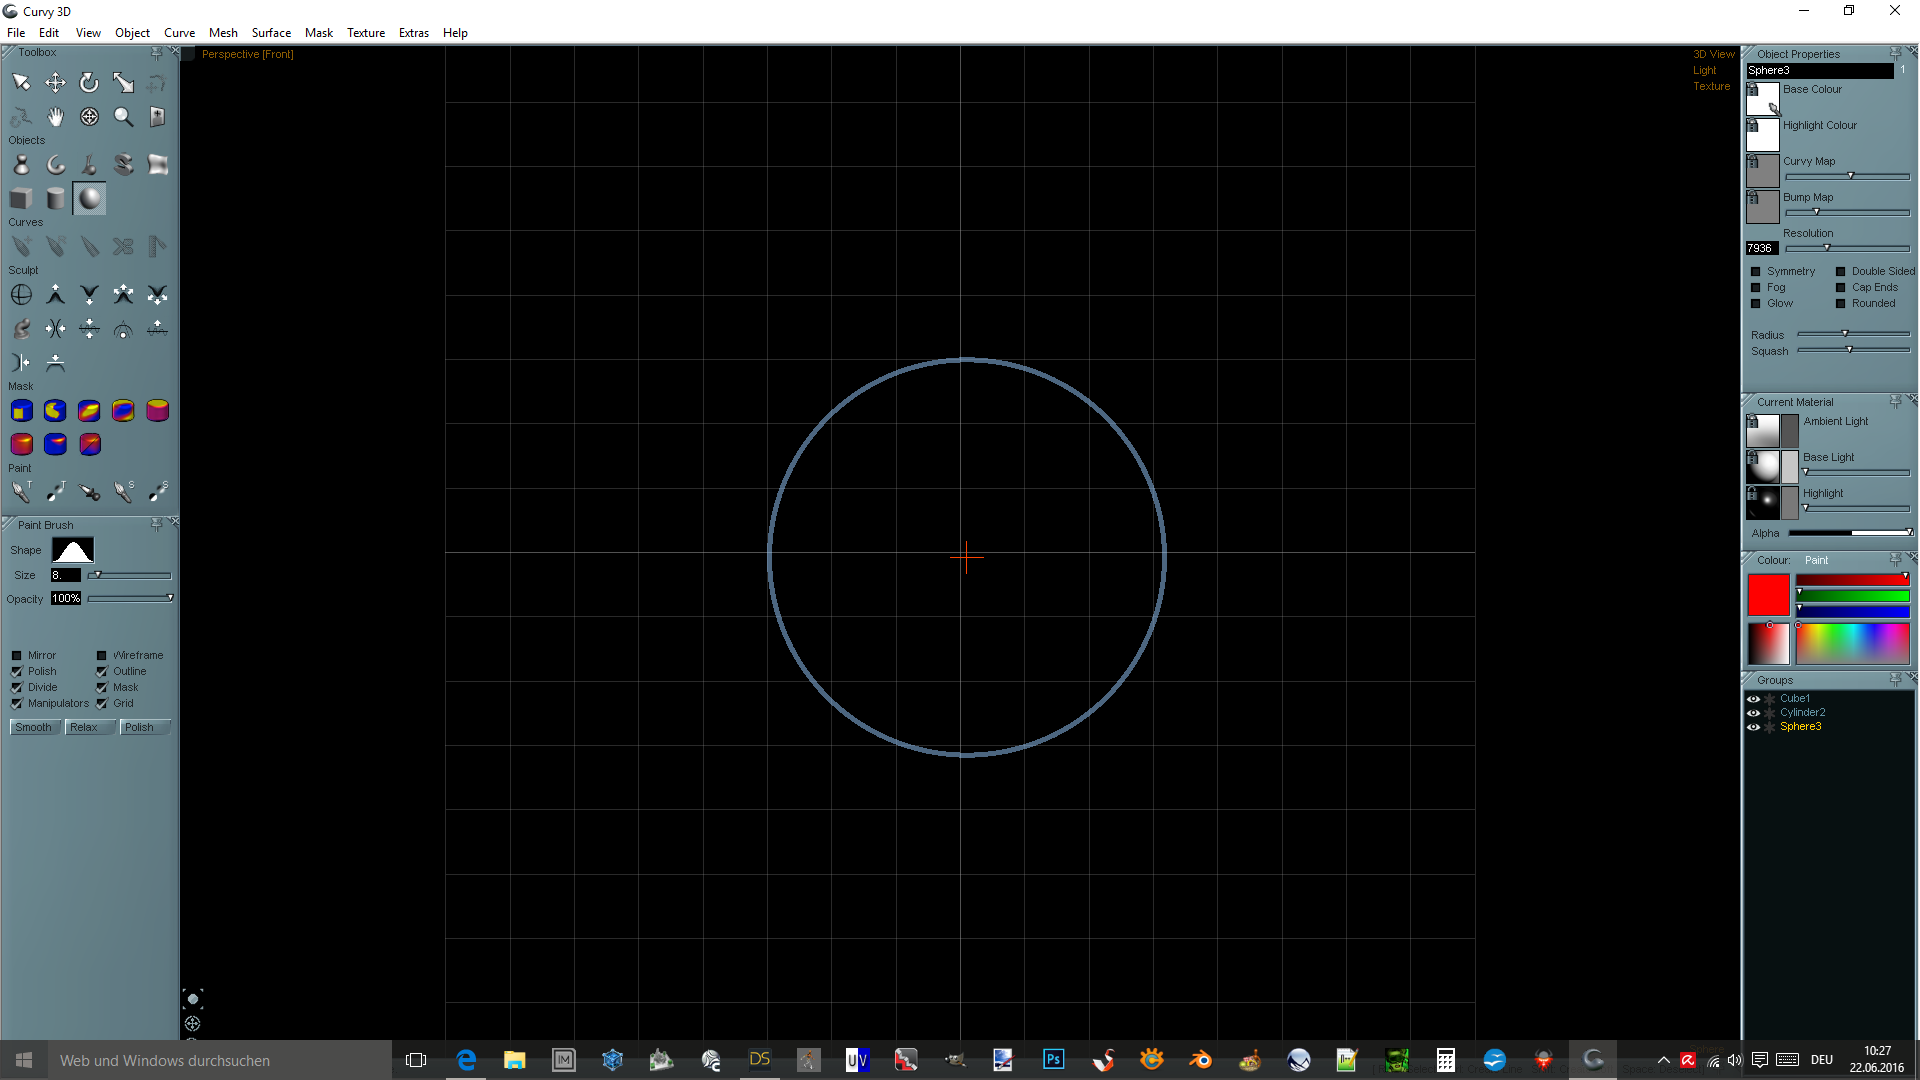Click the red current paint colour swatch

click(x=1768, y=596)
